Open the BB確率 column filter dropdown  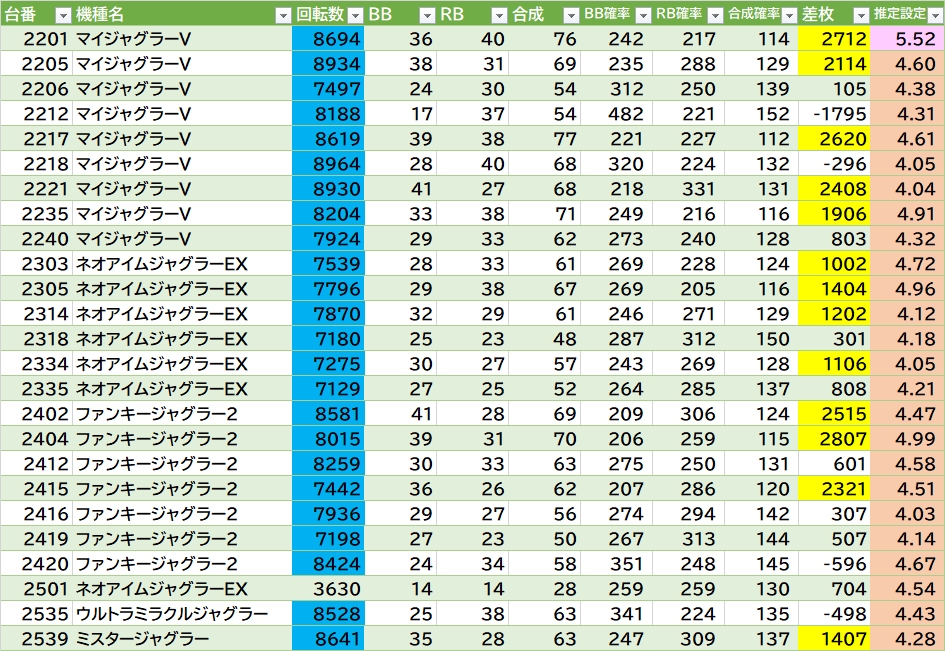click(643, 16)
